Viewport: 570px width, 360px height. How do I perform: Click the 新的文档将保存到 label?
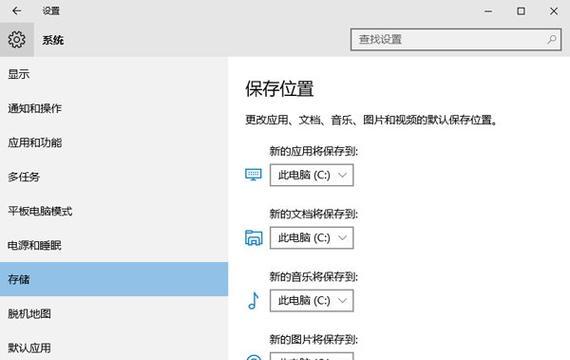point(313,214)
